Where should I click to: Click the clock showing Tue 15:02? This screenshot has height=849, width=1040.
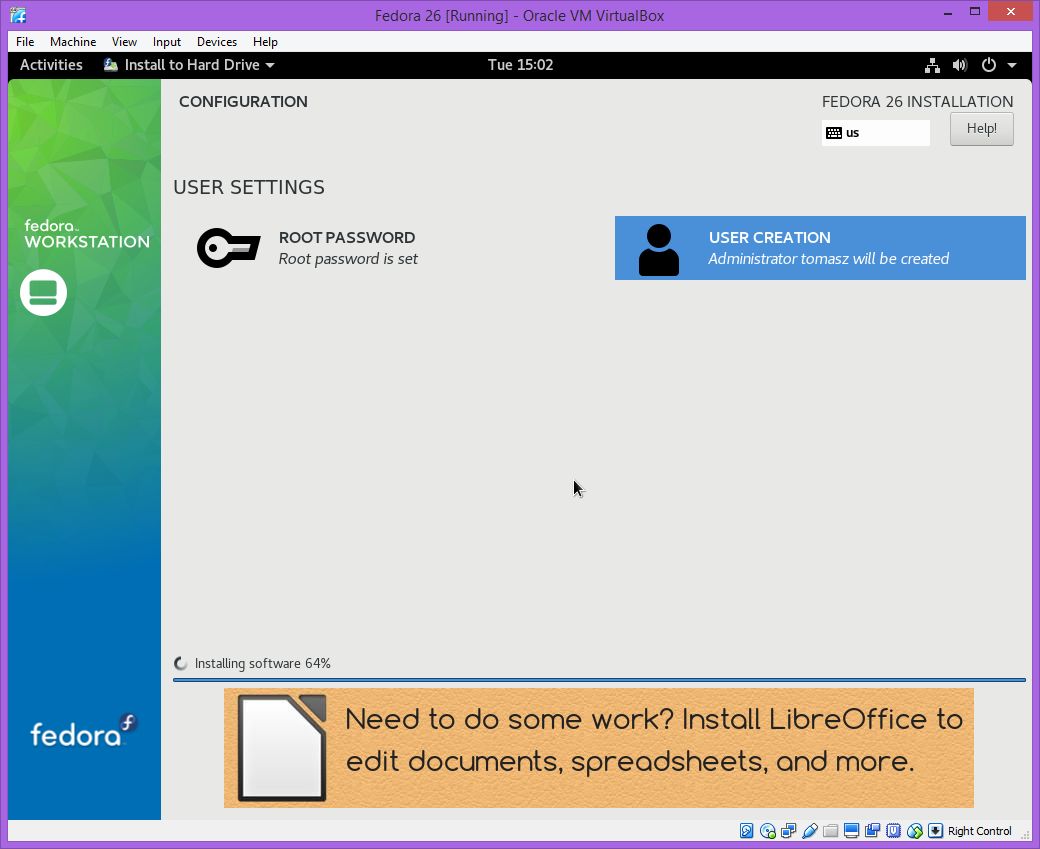520,65
